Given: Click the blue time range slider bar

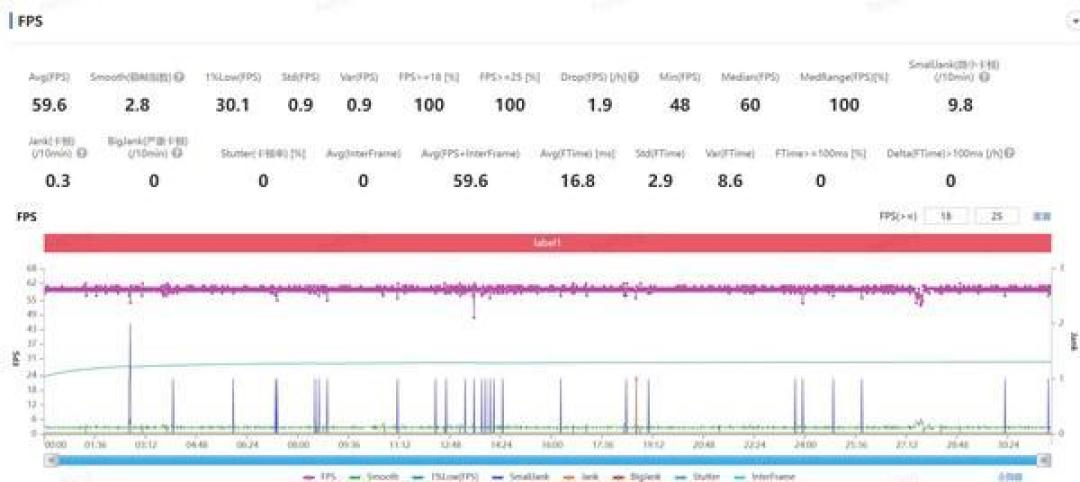Looking at the screenshot, I should (548, 459).
